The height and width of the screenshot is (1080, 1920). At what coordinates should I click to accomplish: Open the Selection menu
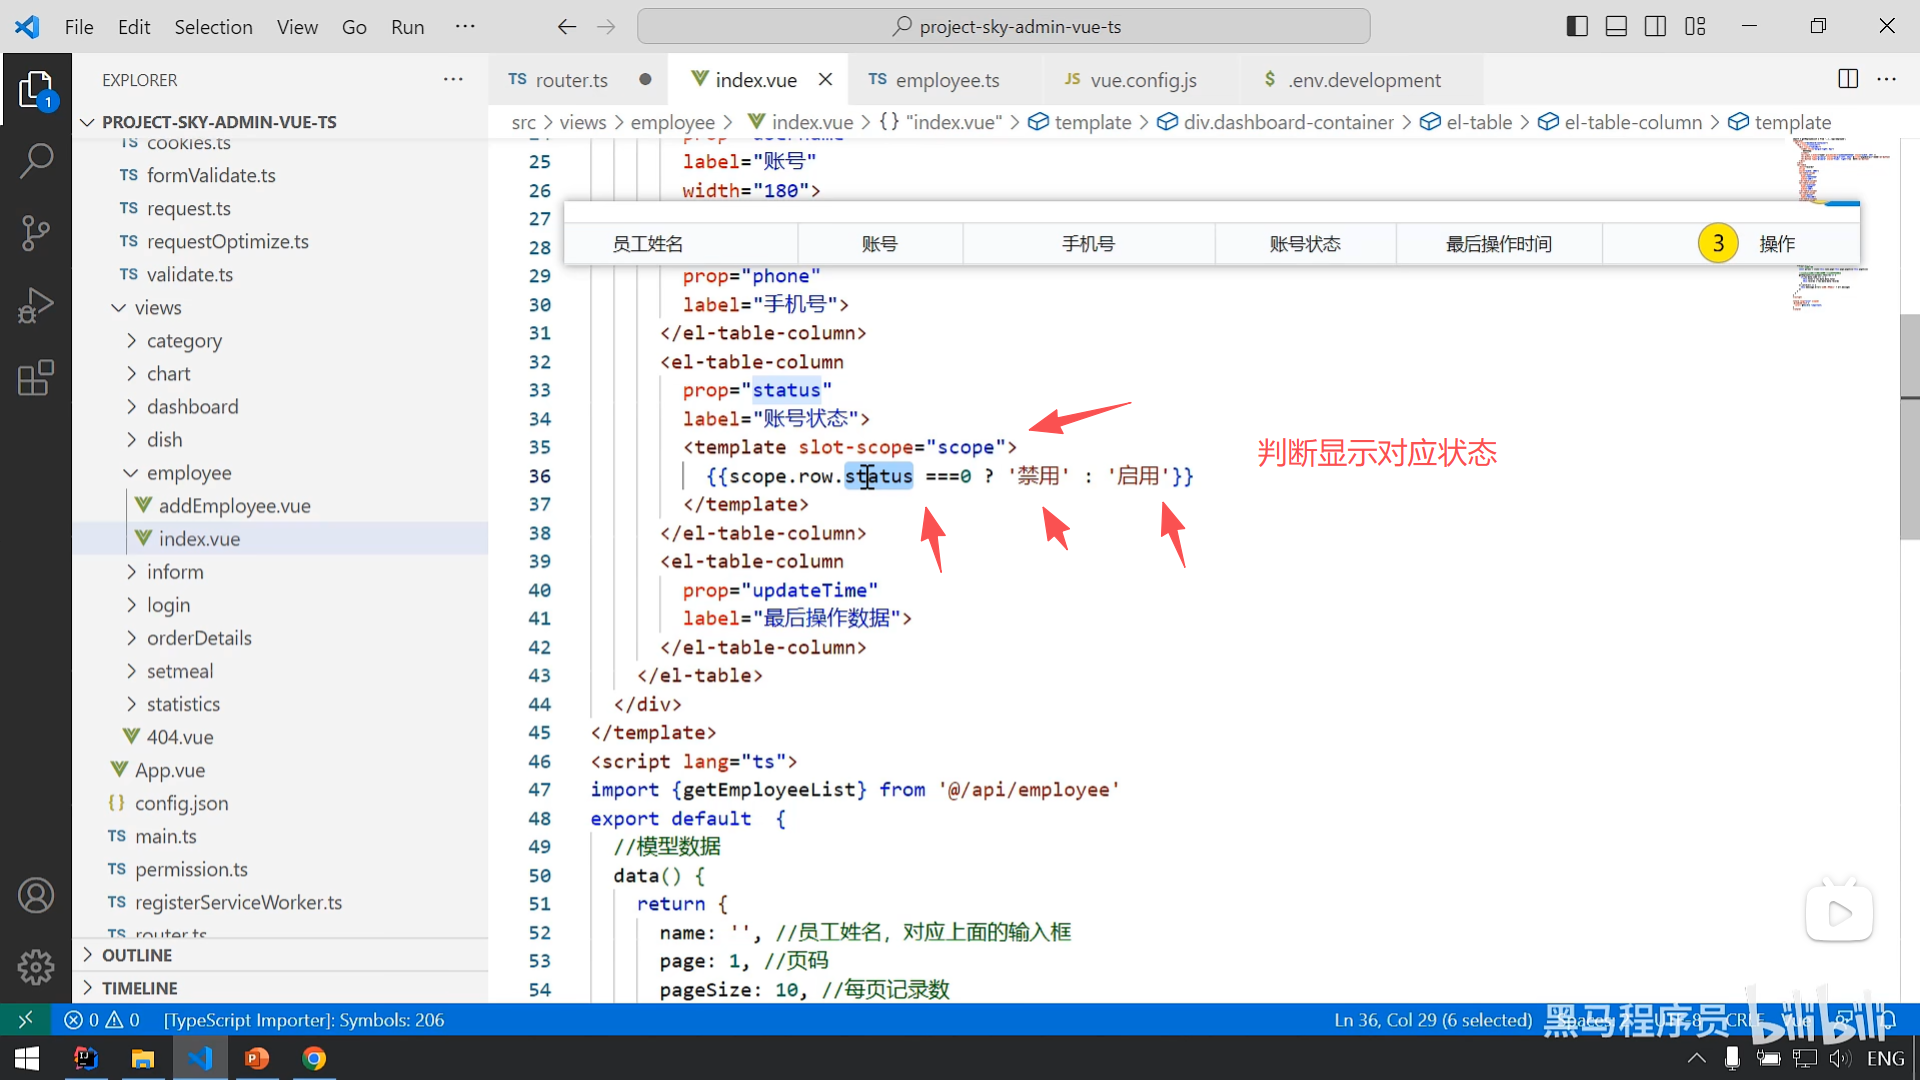(x=213, y=27)
